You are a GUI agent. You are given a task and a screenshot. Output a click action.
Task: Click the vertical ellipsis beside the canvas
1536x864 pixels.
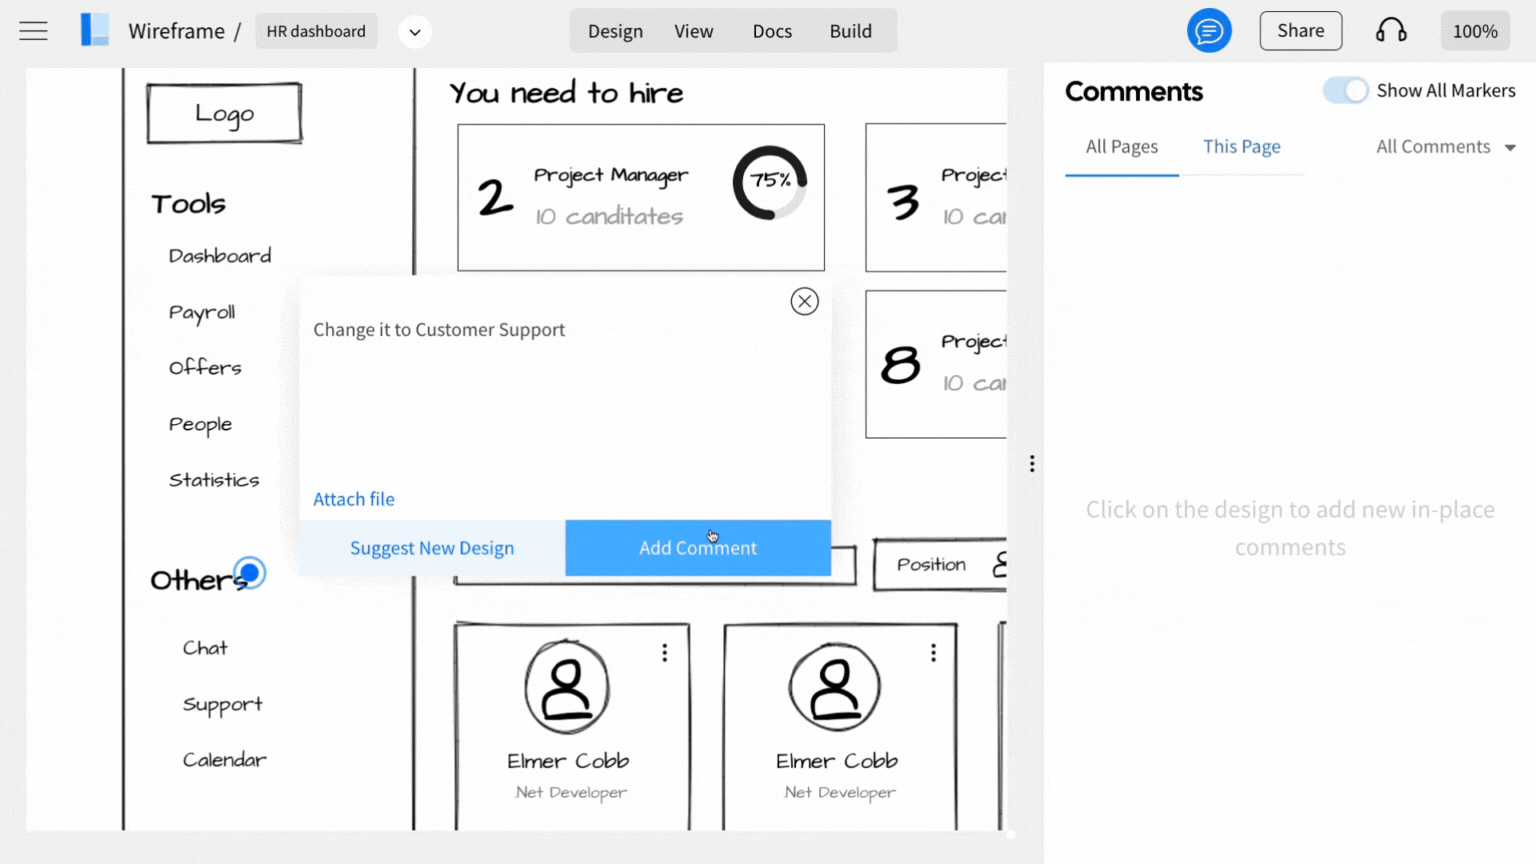[x=1031, y=463]
